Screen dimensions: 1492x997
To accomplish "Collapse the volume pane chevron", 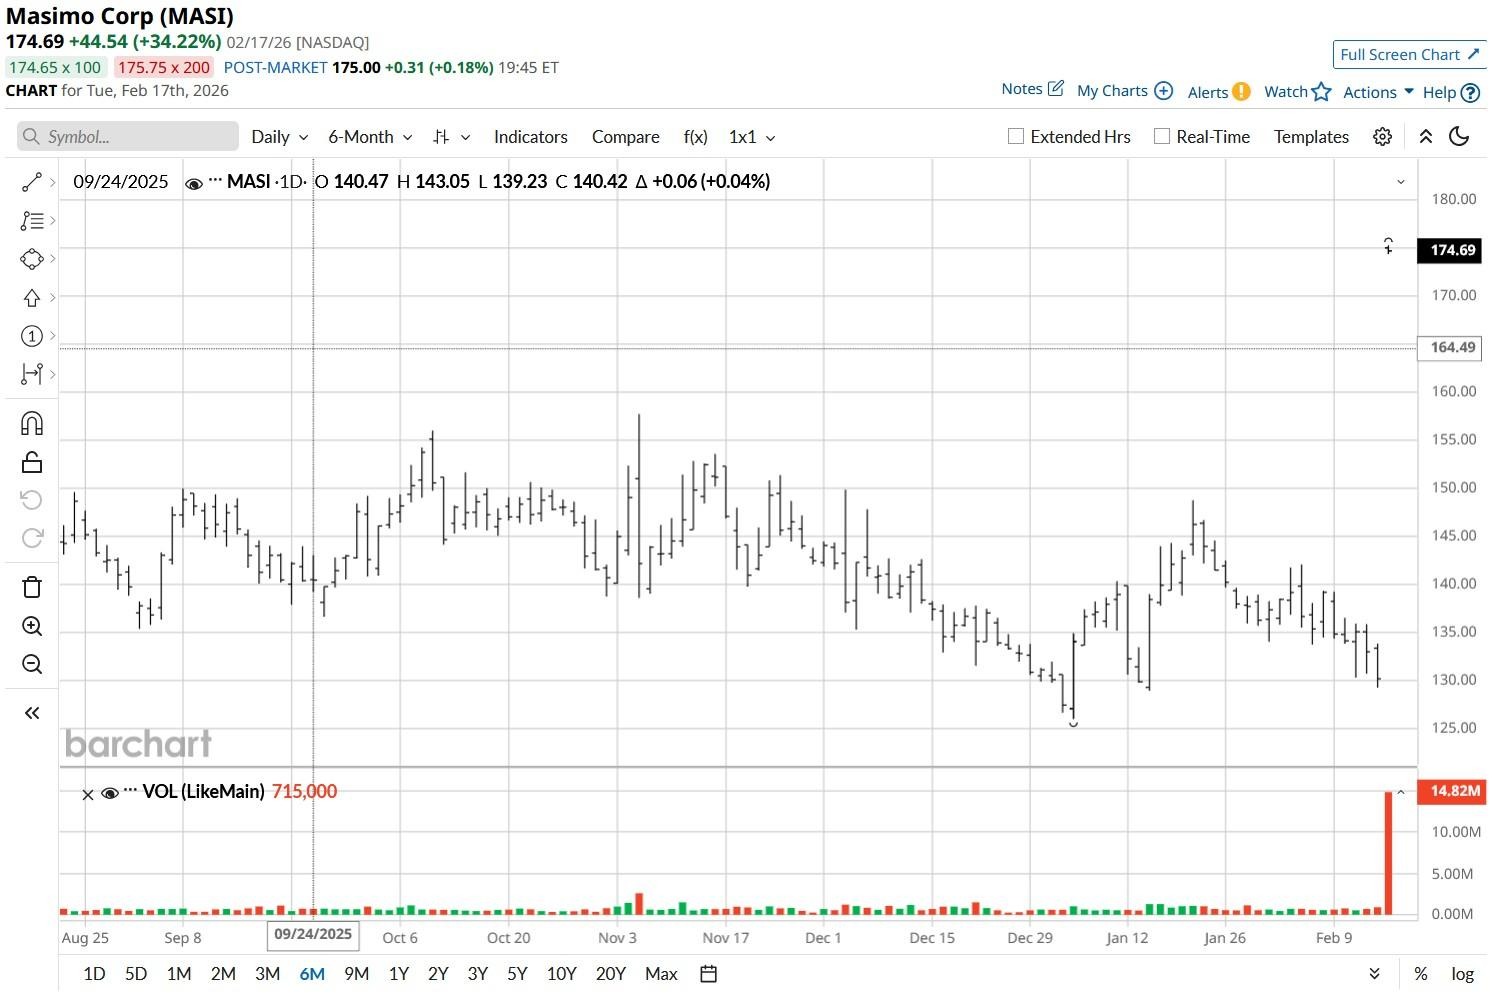I will tap(1401, 793).
